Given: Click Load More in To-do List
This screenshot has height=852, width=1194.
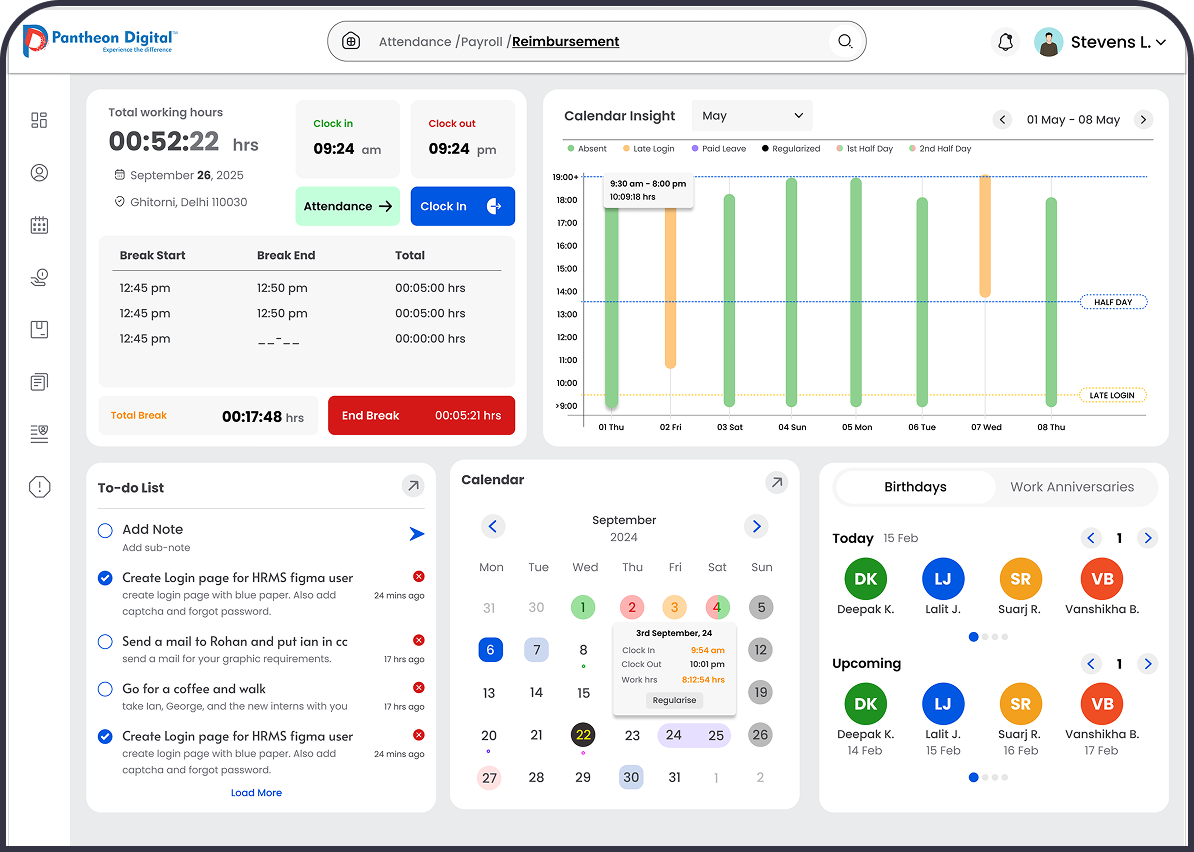Looking at the screenshot, I should [x=256, y=793].
